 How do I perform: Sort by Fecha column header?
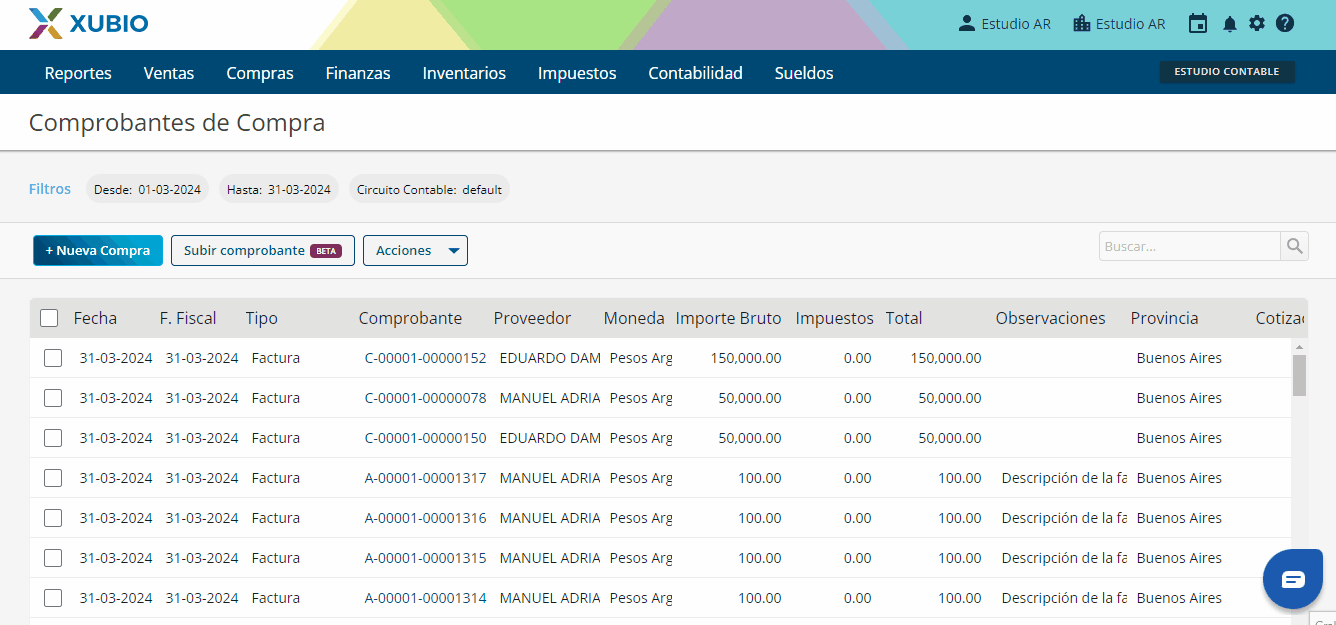pos(95,318)
